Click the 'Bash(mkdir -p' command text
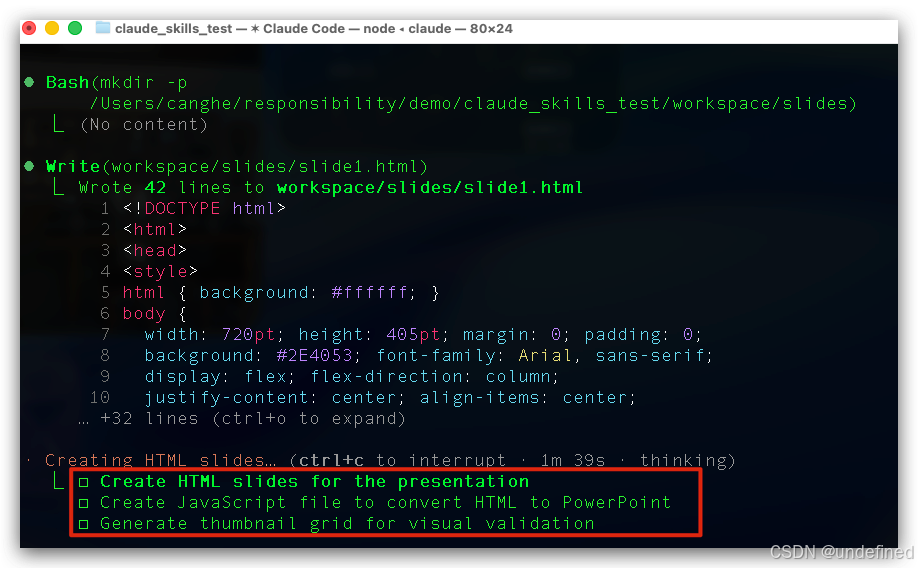The image size is (918, 568). (x=117, y=83)
